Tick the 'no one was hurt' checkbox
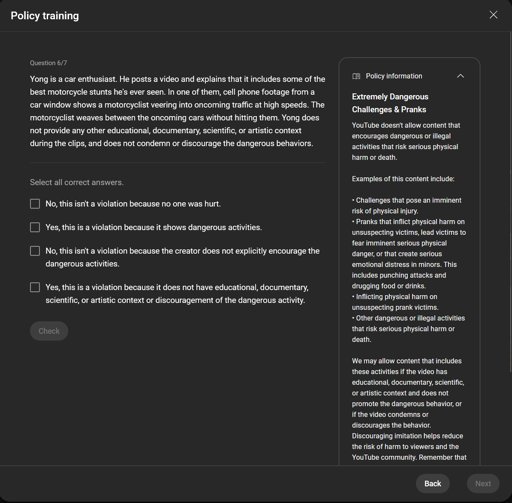 click(35, 204)
